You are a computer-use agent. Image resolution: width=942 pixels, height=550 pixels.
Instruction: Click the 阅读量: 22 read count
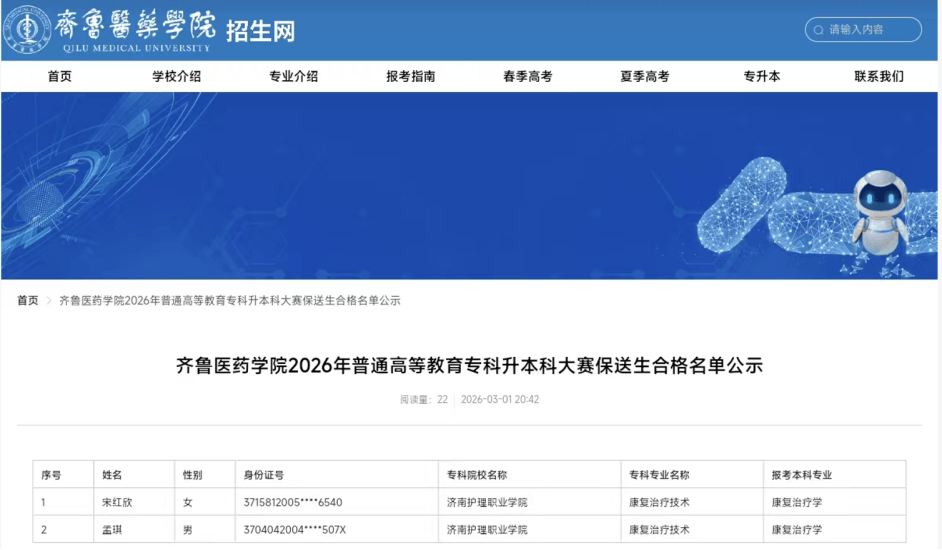[424, 400]
